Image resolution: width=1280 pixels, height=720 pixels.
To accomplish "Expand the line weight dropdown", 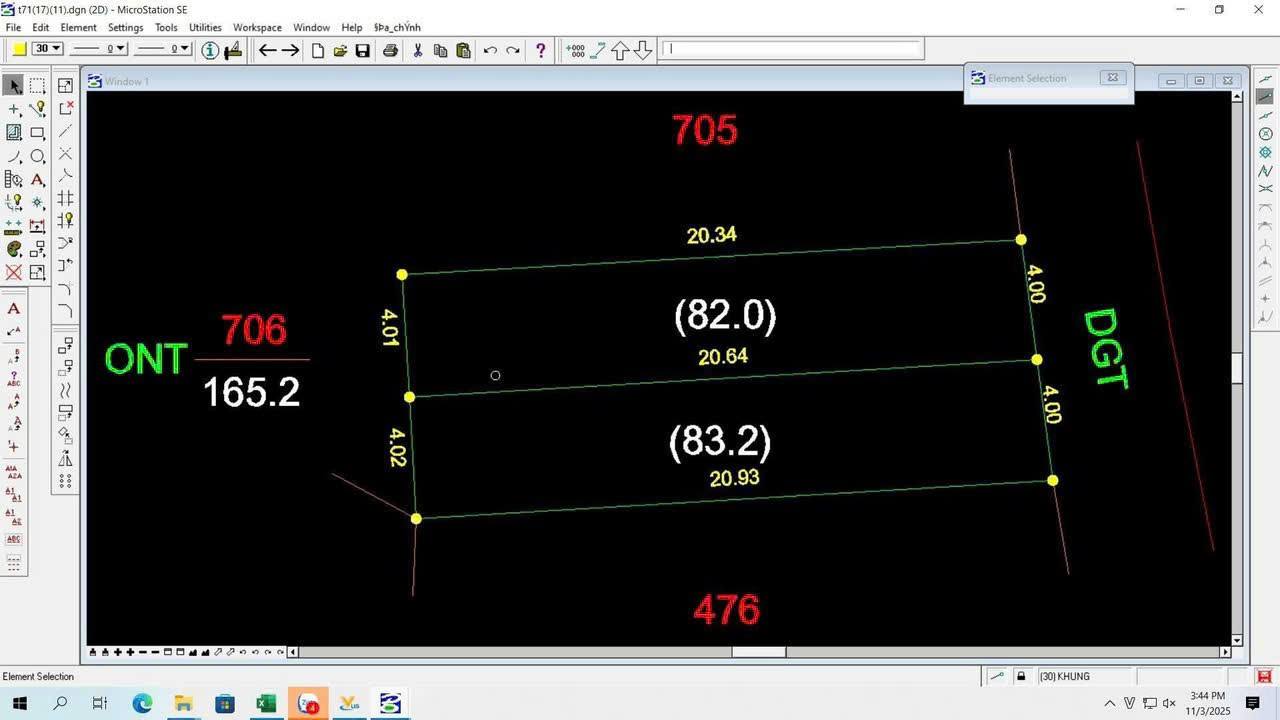I will (x=163, y=49).
